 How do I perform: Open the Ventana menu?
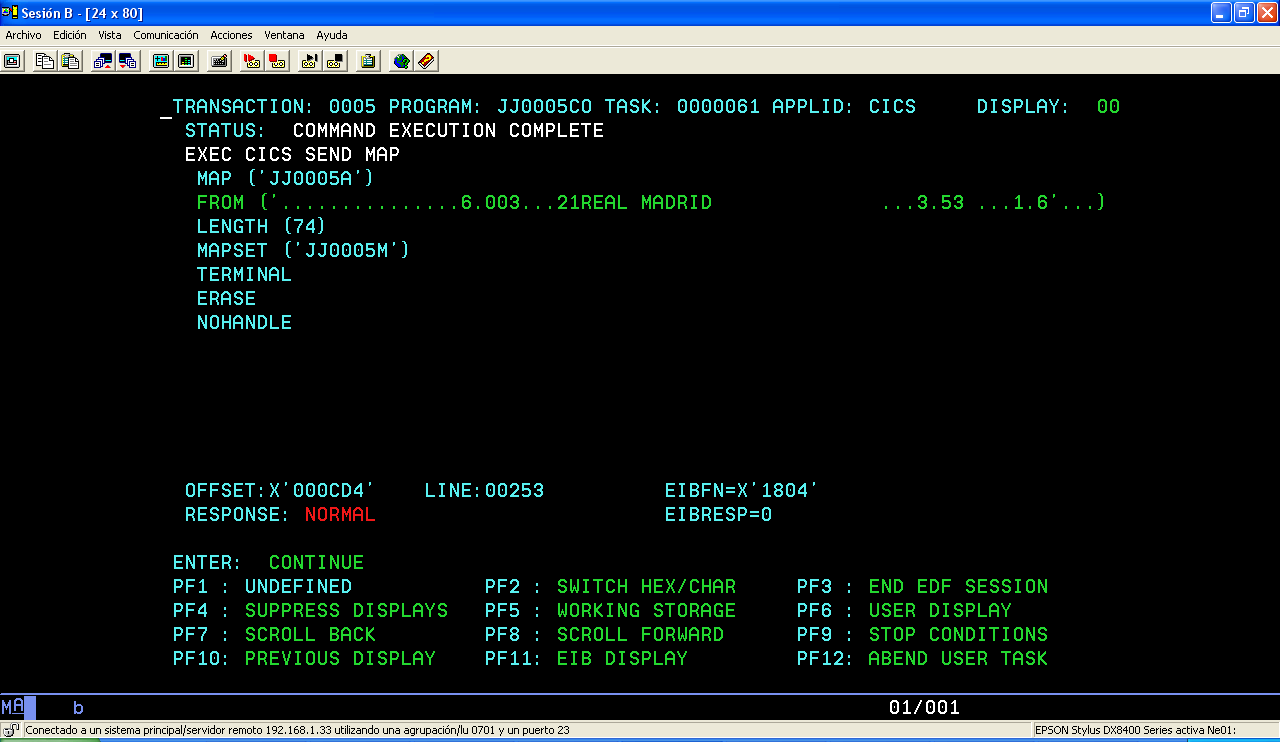pos(284,35)
